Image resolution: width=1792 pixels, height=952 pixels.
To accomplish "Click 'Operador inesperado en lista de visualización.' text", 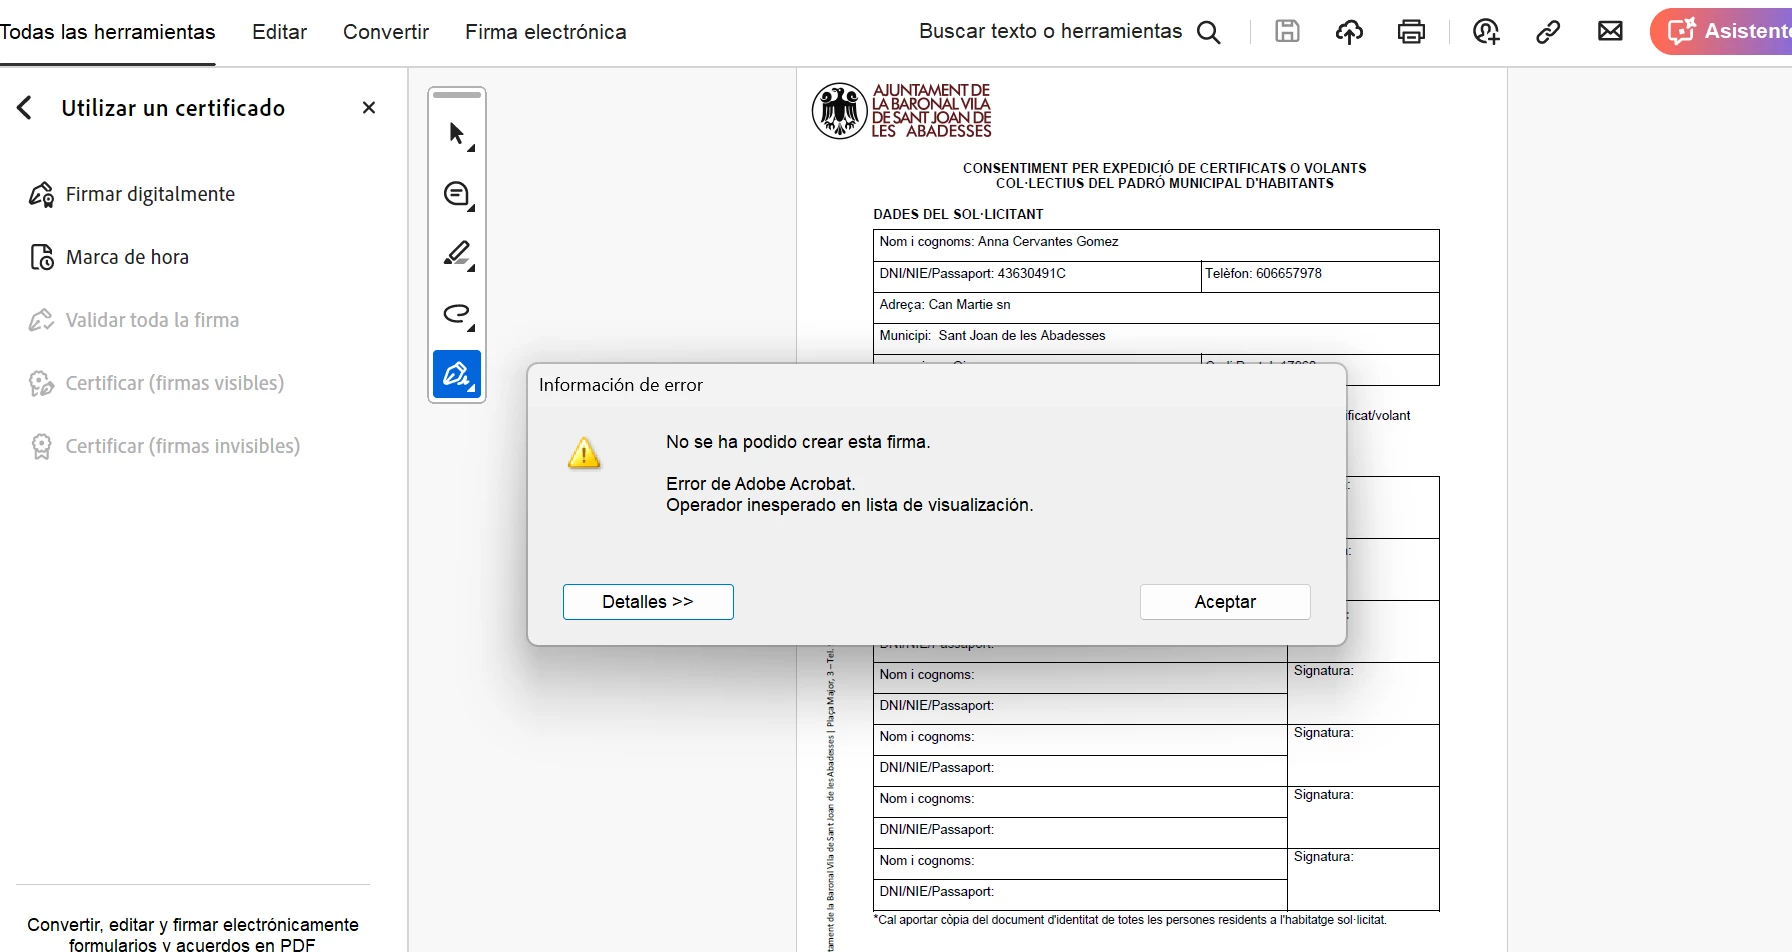I will pyautogui.click(x=850, y=505).
